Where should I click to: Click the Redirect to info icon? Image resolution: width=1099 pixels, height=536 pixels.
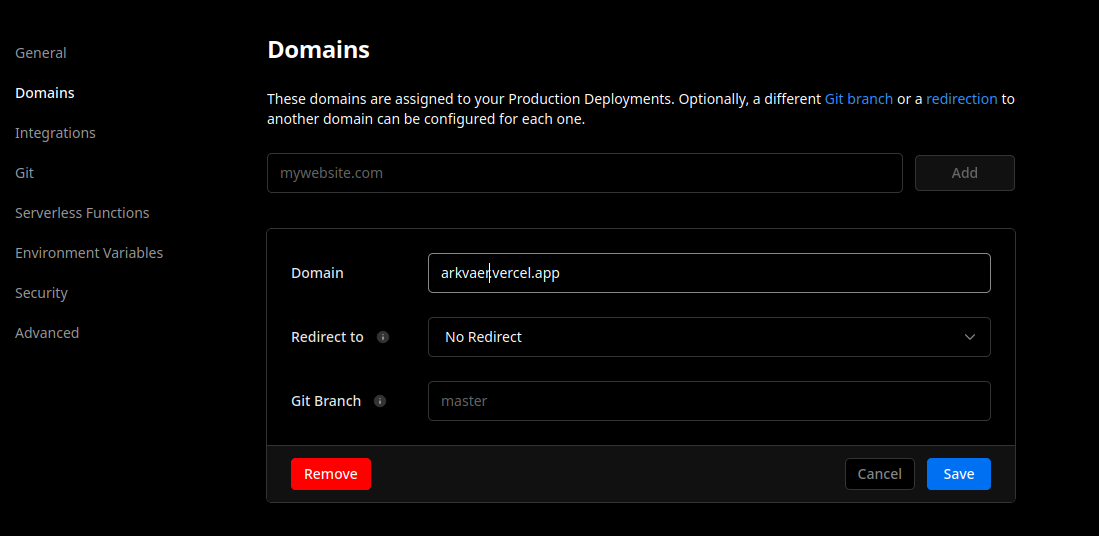[x=383, y=337]
